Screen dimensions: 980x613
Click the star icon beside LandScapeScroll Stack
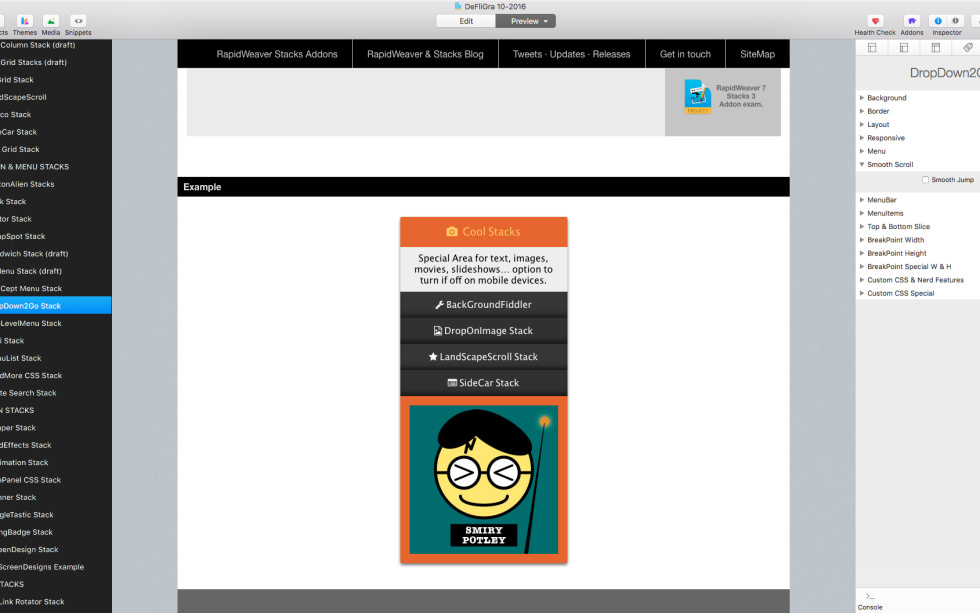point(433,357)
